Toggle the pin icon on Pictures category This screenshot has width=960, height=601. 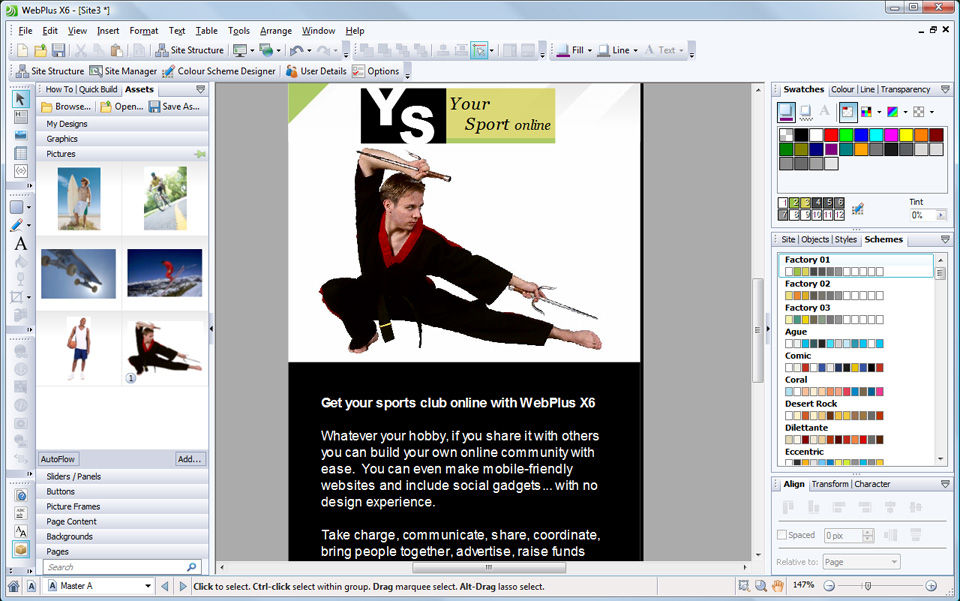point(200,154)
